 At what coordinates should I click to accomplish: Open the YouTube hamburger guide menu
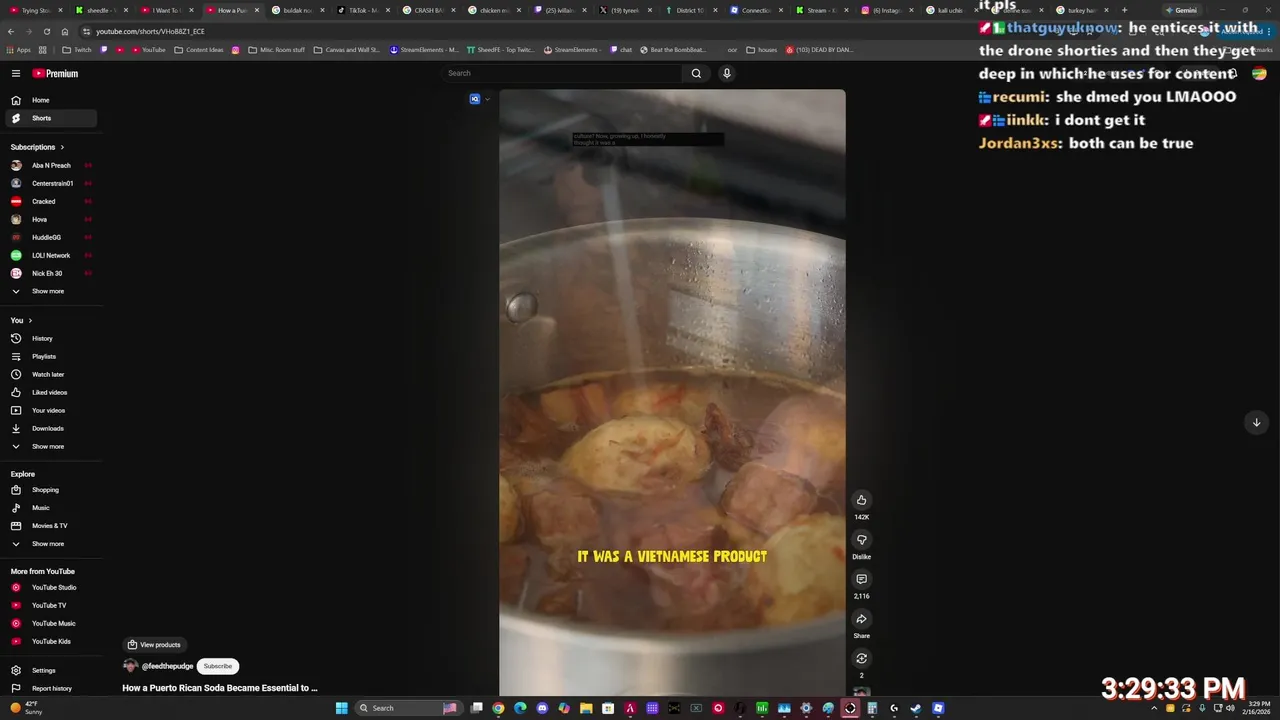[16, 73]
